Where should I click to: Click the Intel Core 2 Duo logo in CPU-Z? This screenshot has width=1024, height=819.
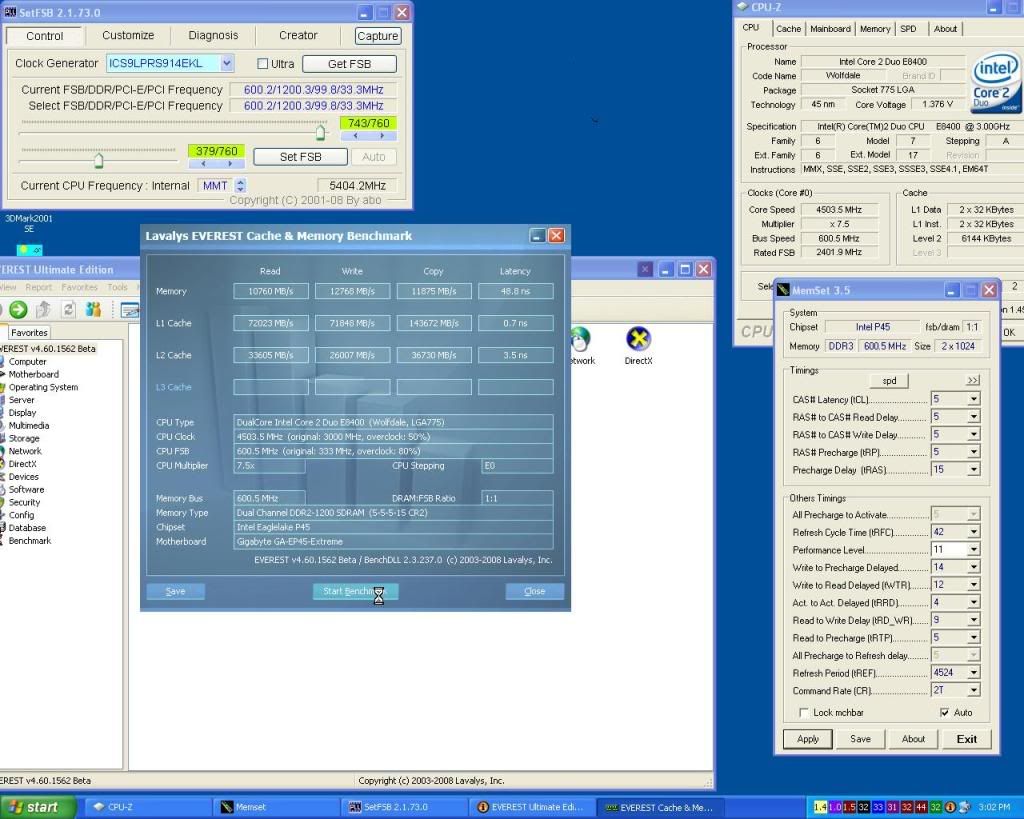point(995,84)
